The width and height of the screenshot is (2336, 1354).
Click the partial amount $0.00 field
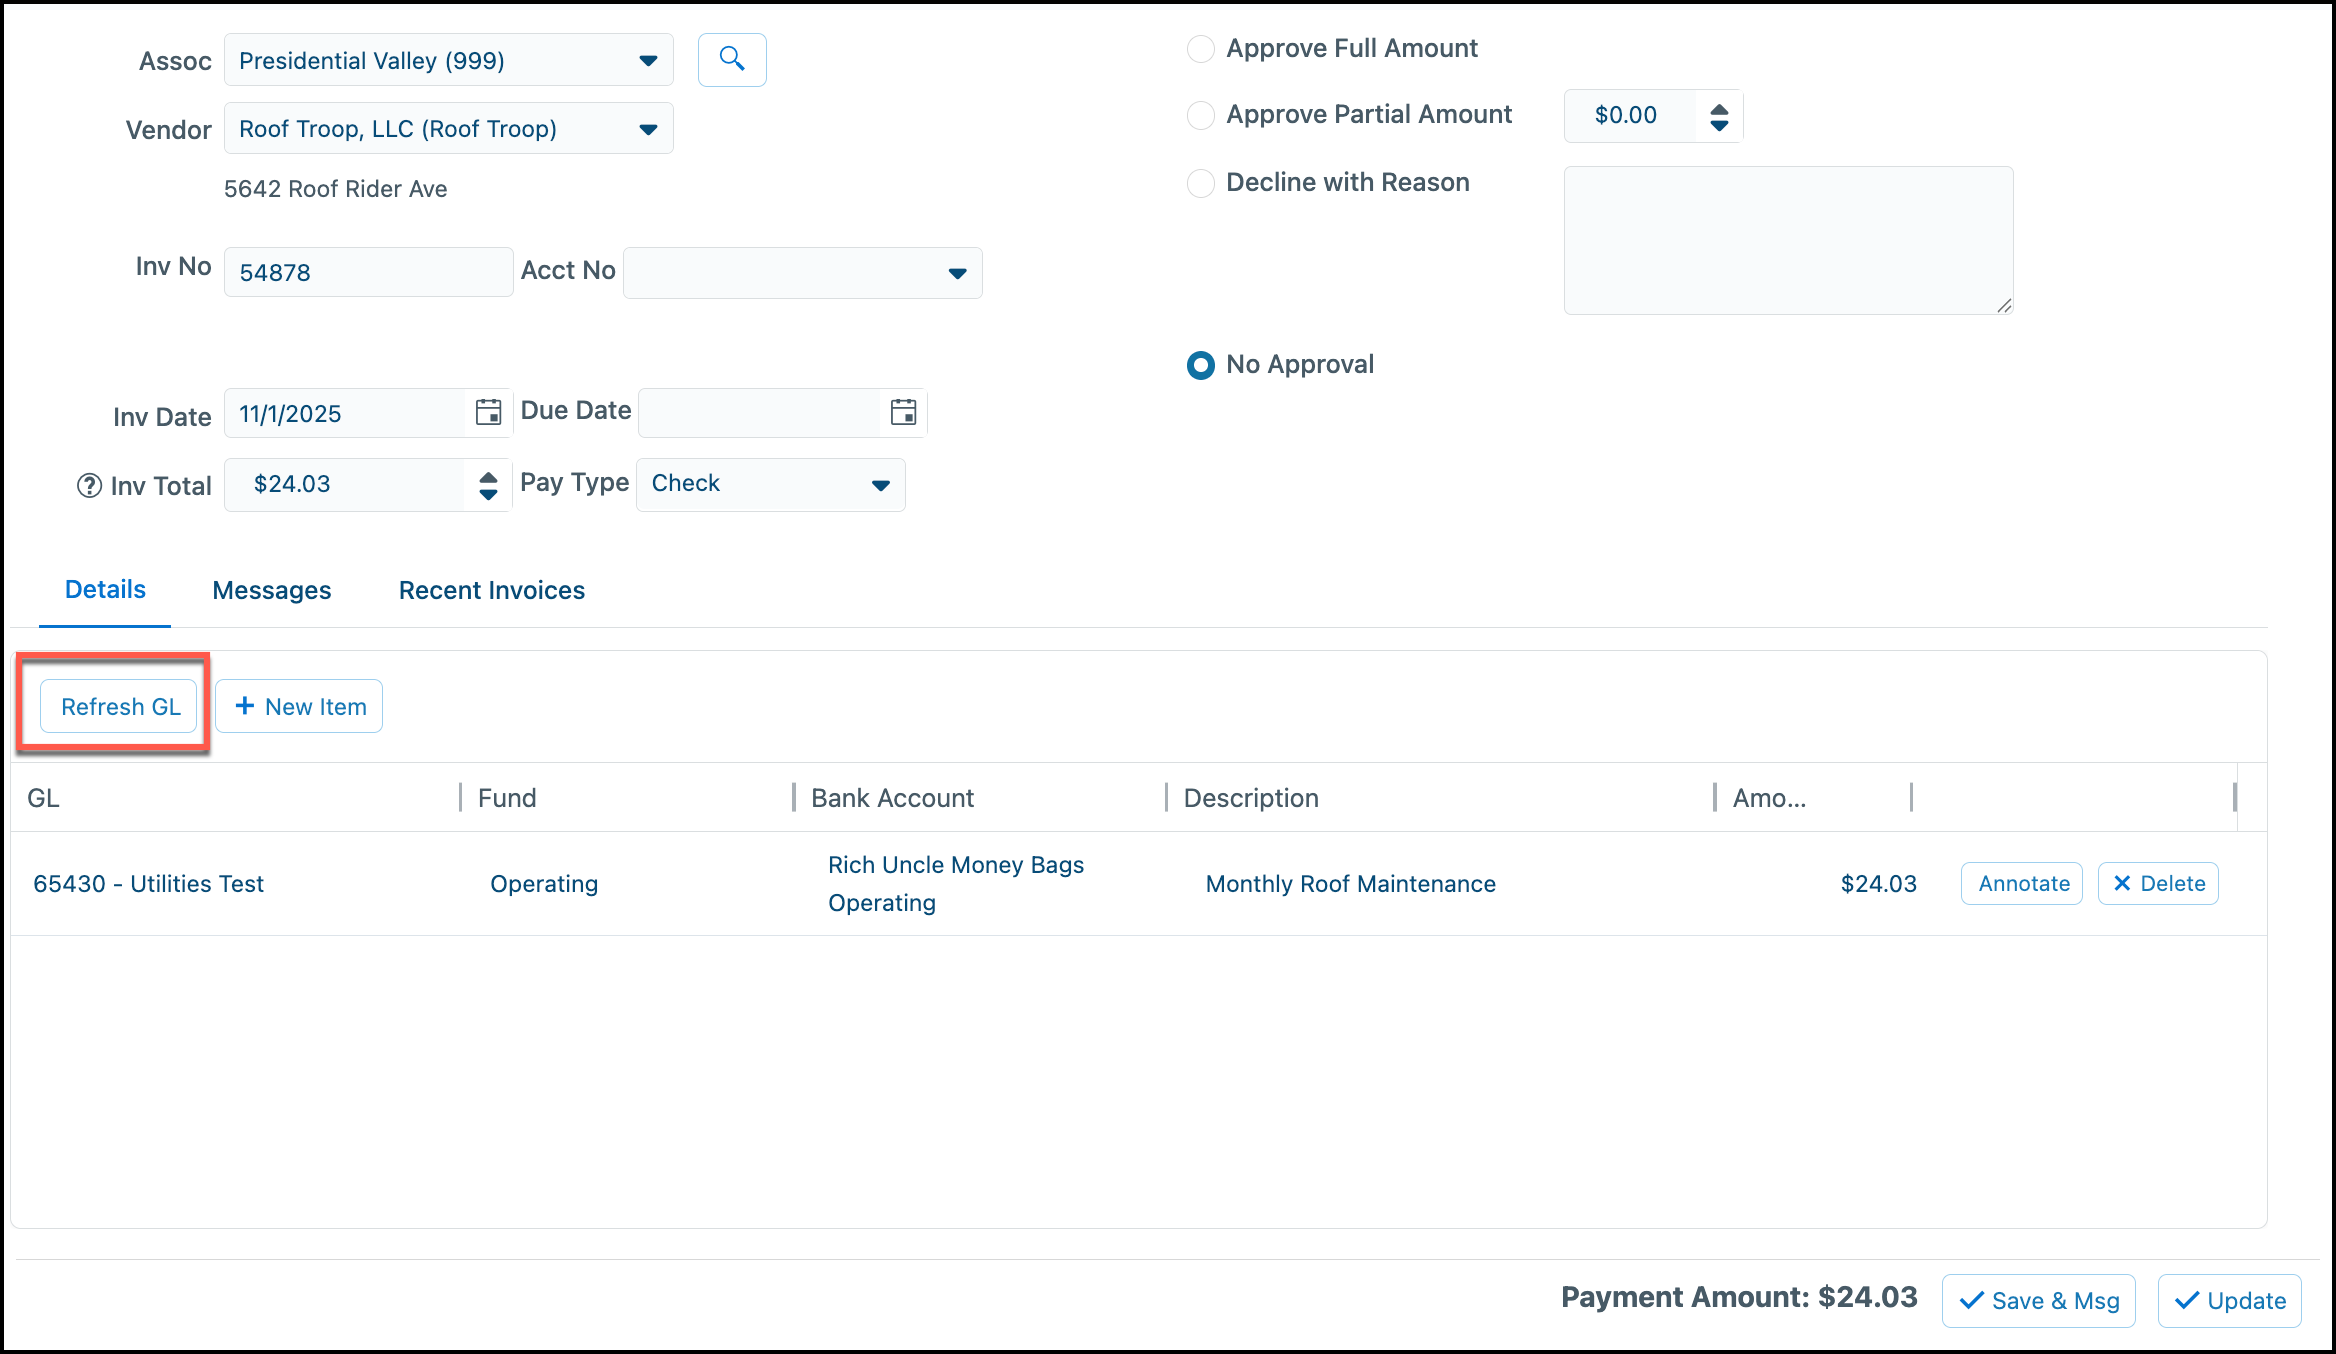[x=1630, y=116]
